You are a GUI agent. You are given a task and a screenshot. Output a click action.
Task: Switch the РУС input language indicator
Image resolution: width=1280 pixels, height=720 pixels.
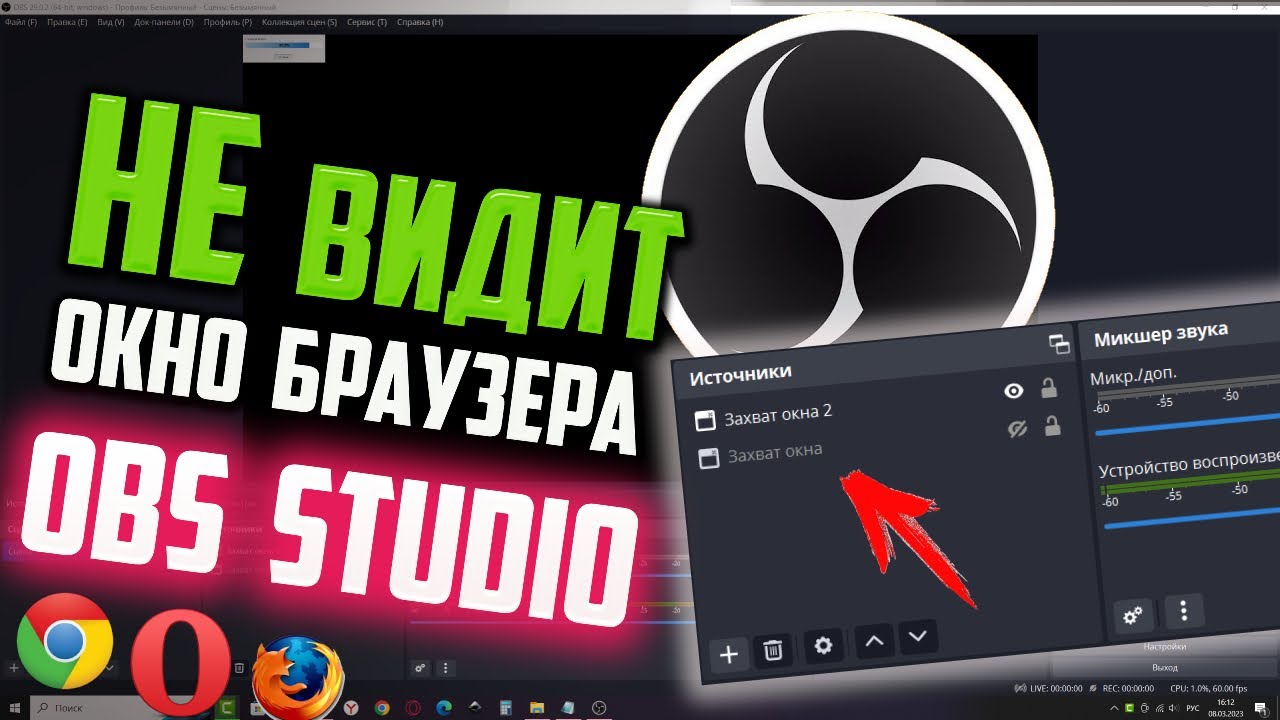(1192, 708)
